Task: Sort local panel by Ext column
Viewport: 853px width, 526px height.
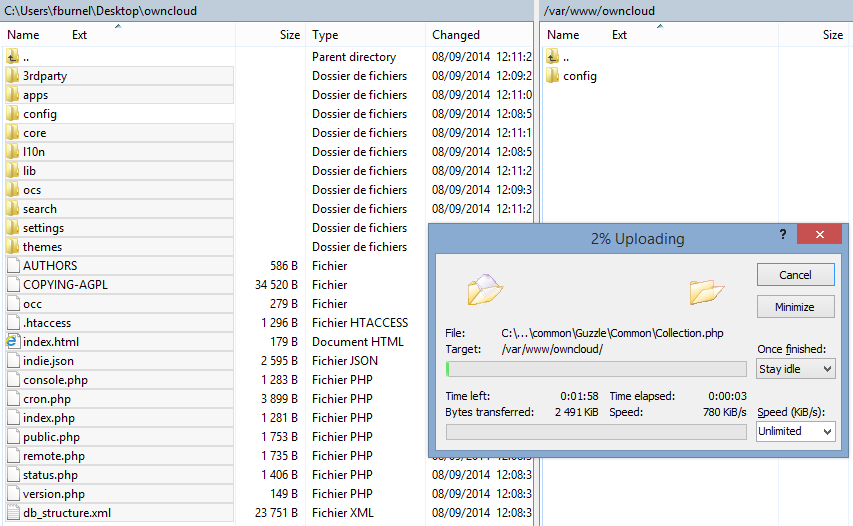Action: (x=79, y=35)
